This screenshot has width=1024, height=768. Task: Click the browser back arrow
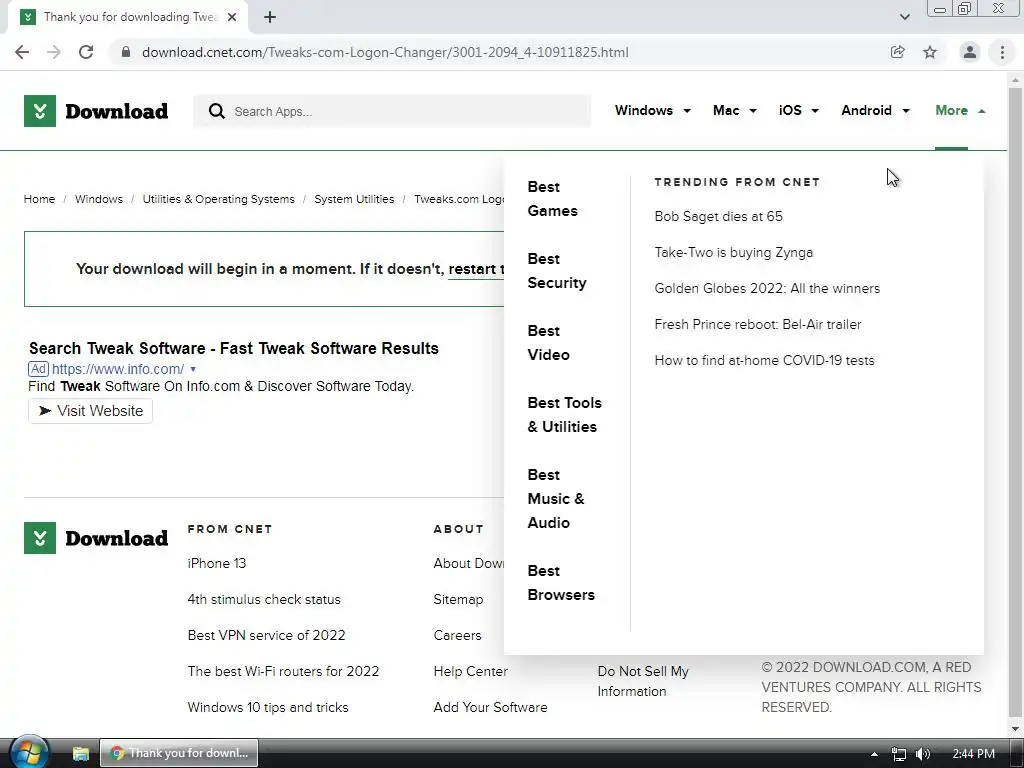tap(22, 52)
